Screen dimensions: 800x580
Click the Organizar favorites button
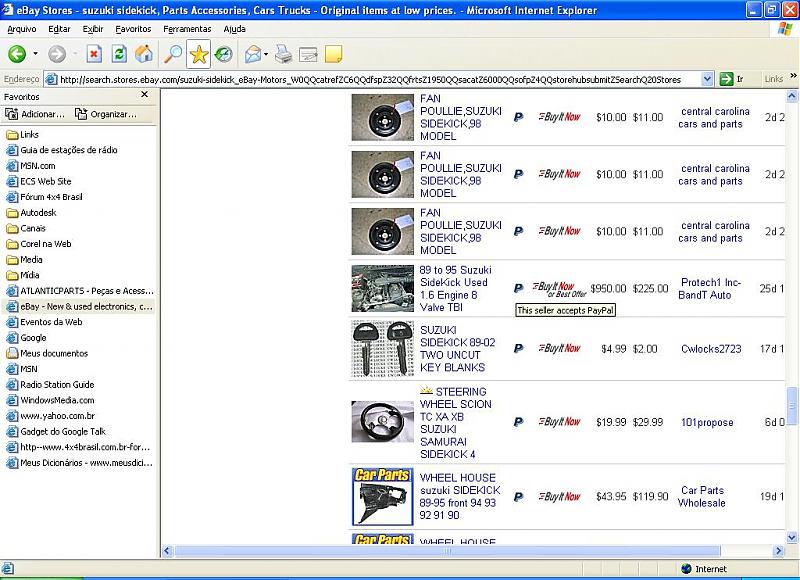coord(106,114)
